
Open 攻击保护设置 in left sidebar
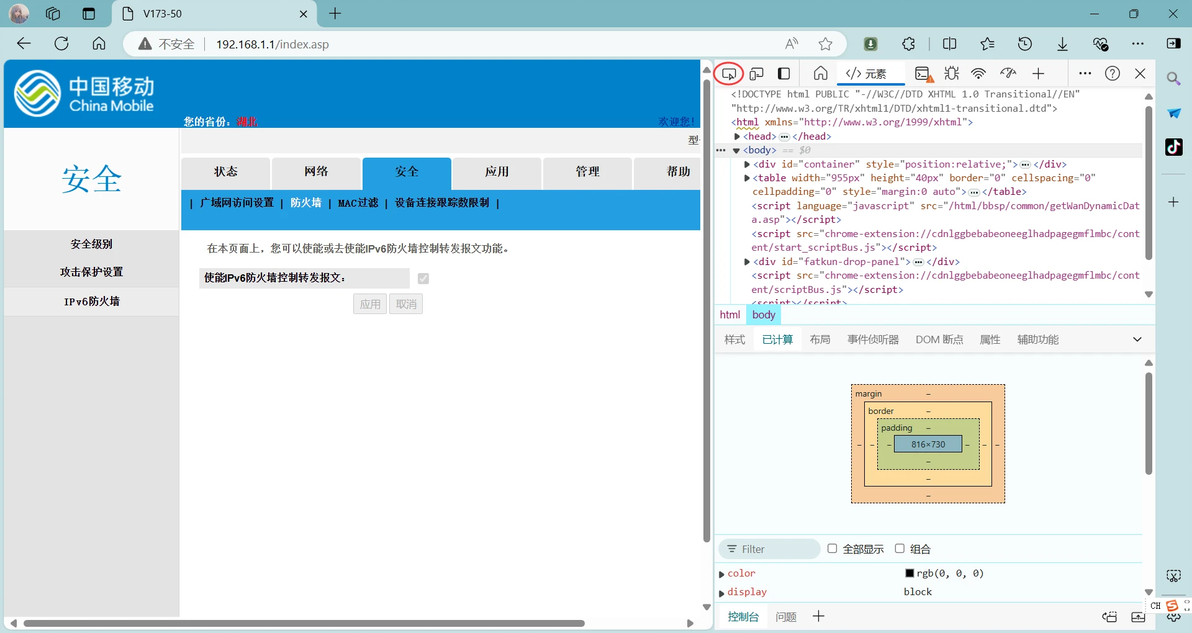pyautogui.click(x=91, y=272)
